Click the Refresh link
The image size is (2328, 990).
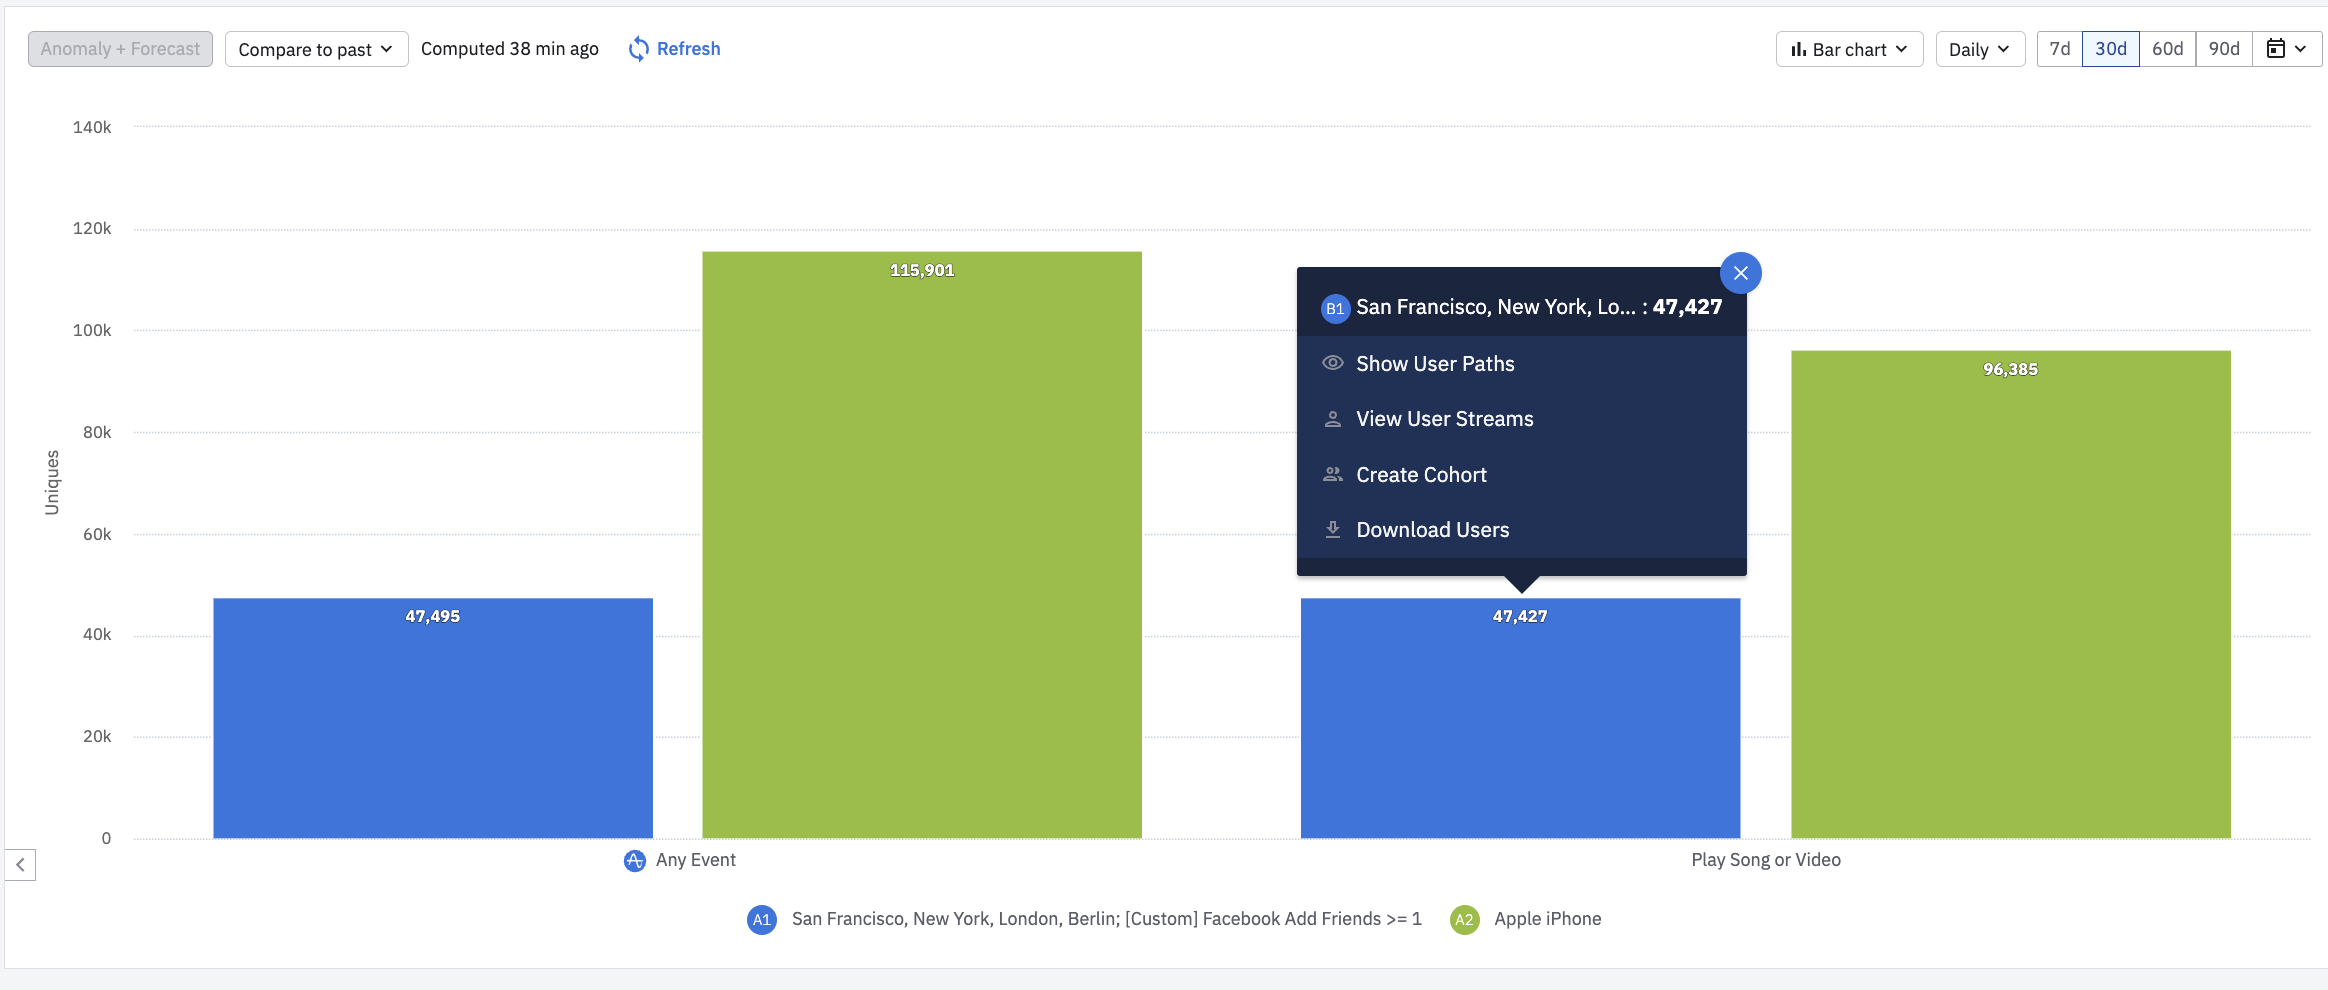click(688, 48)
